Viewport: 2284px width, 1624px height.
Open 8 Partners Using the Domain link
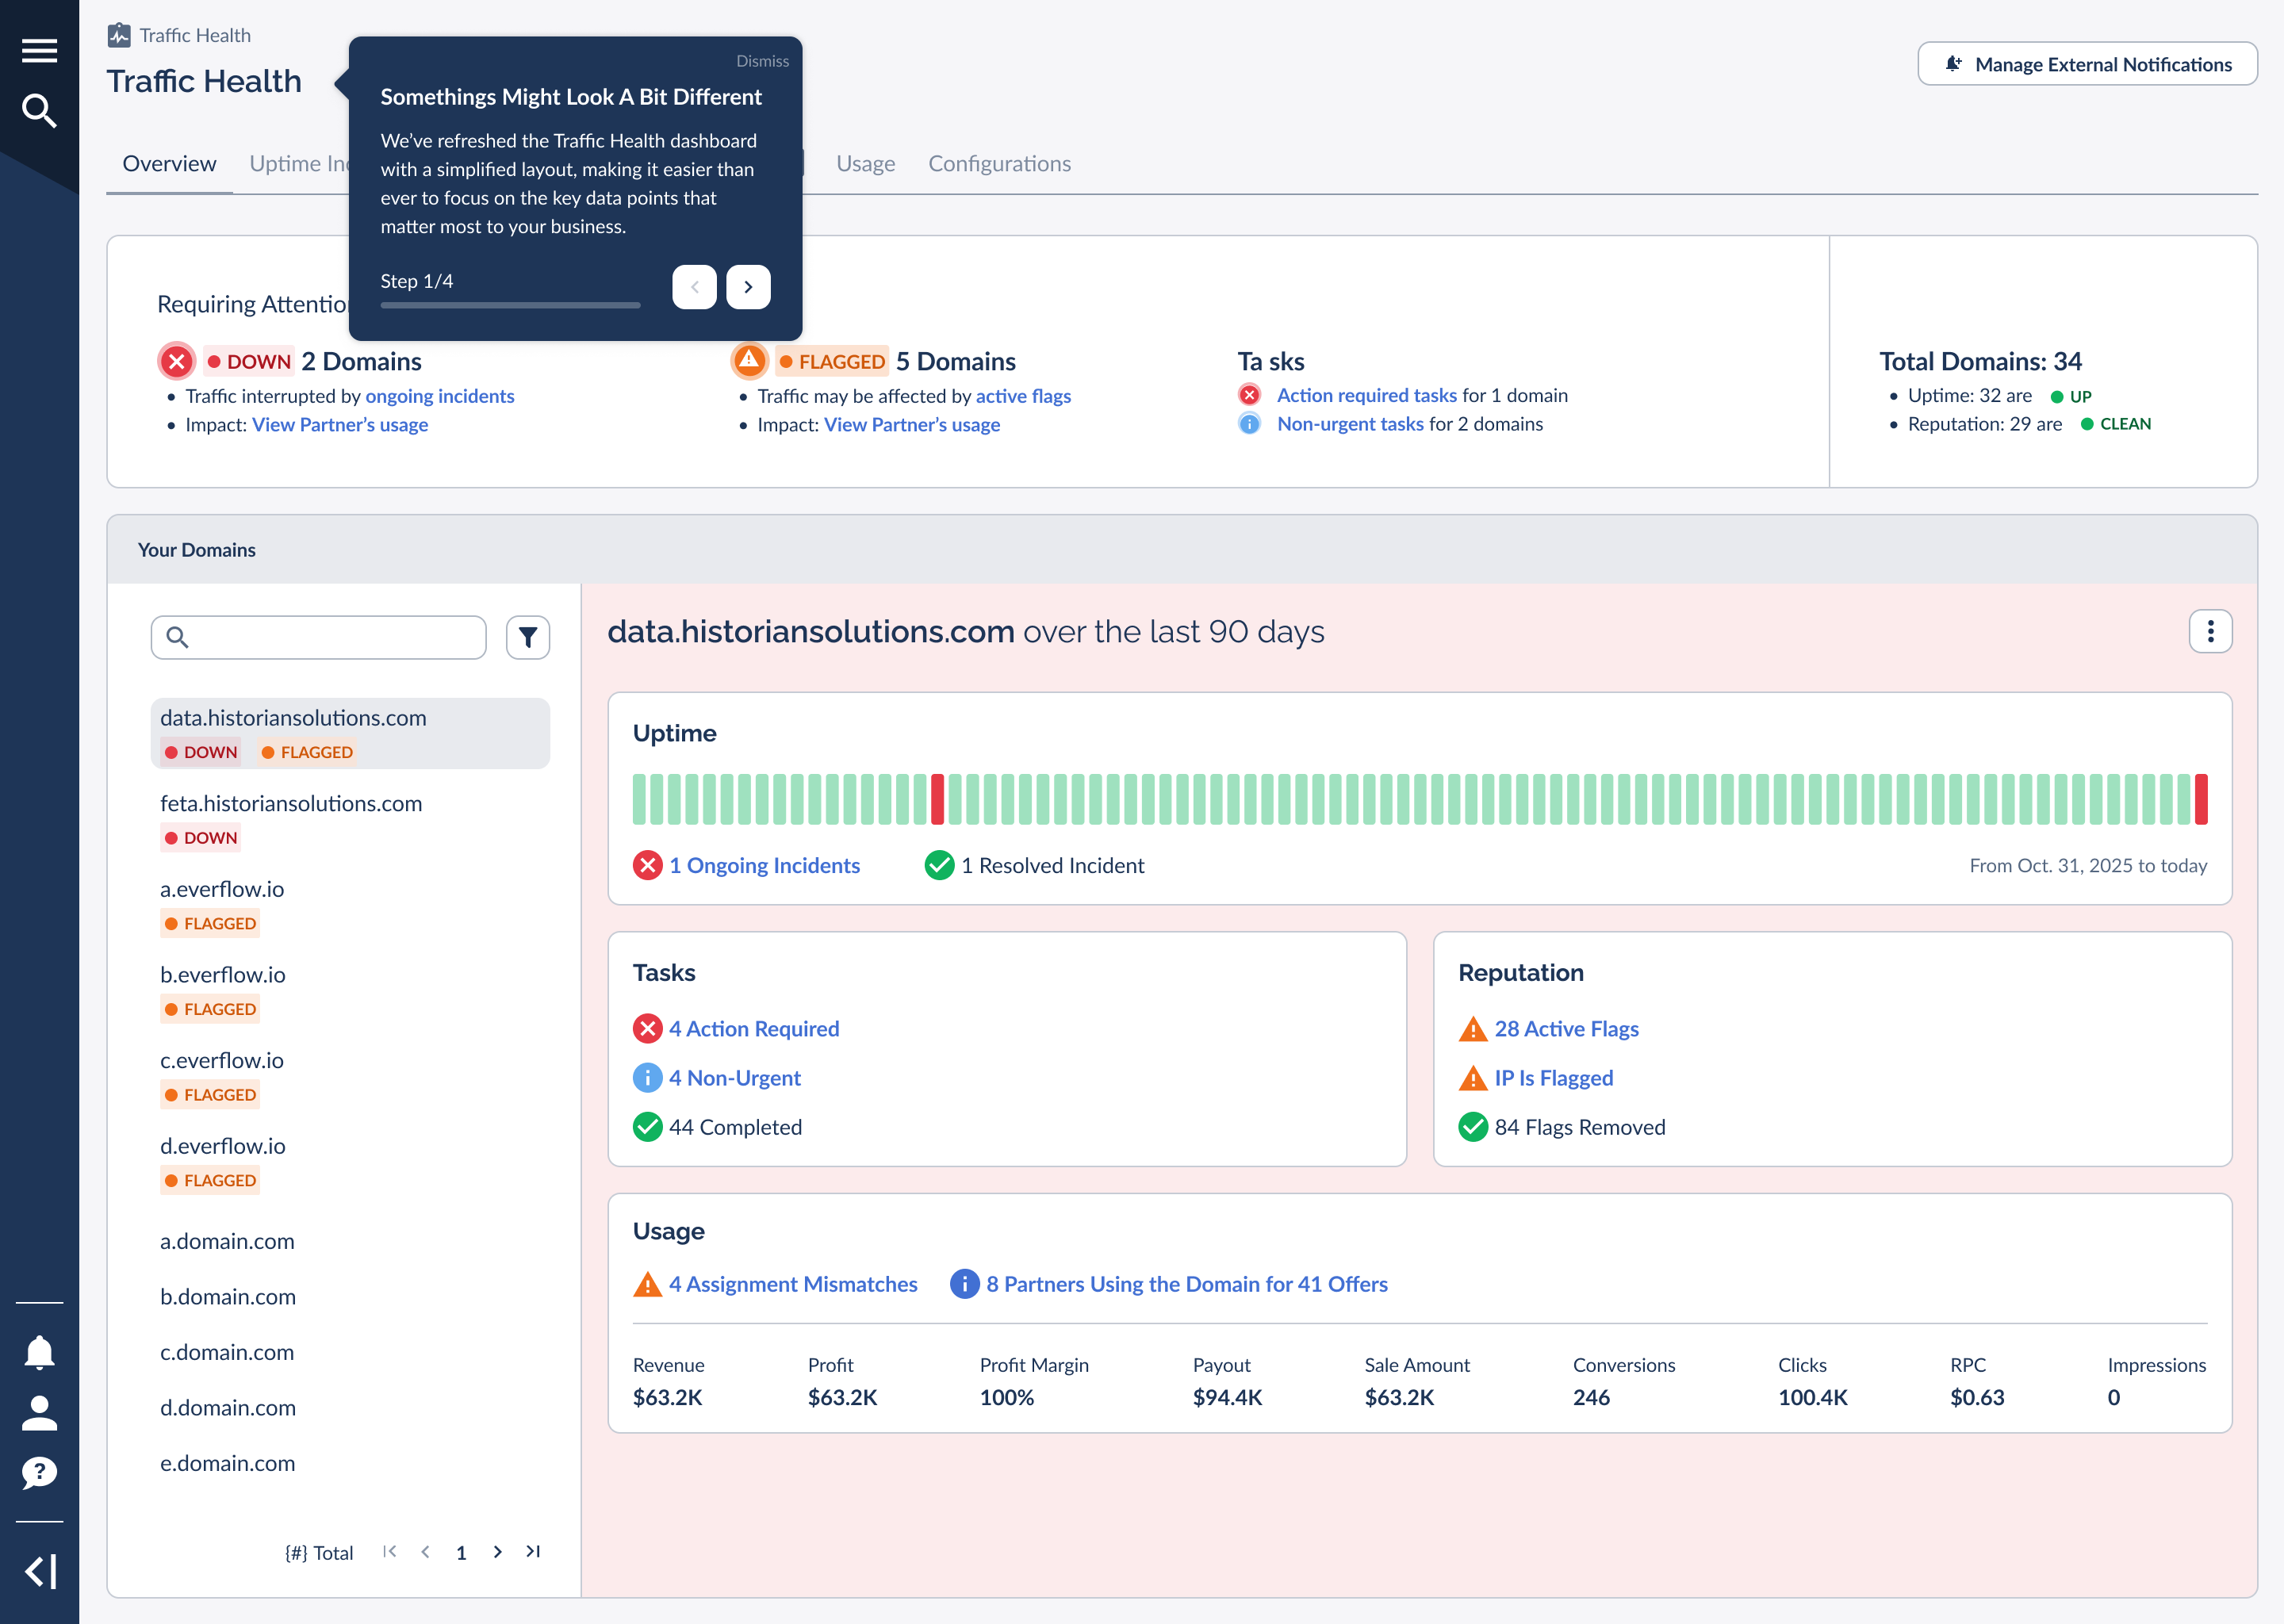click(x=1187, y=1283)
